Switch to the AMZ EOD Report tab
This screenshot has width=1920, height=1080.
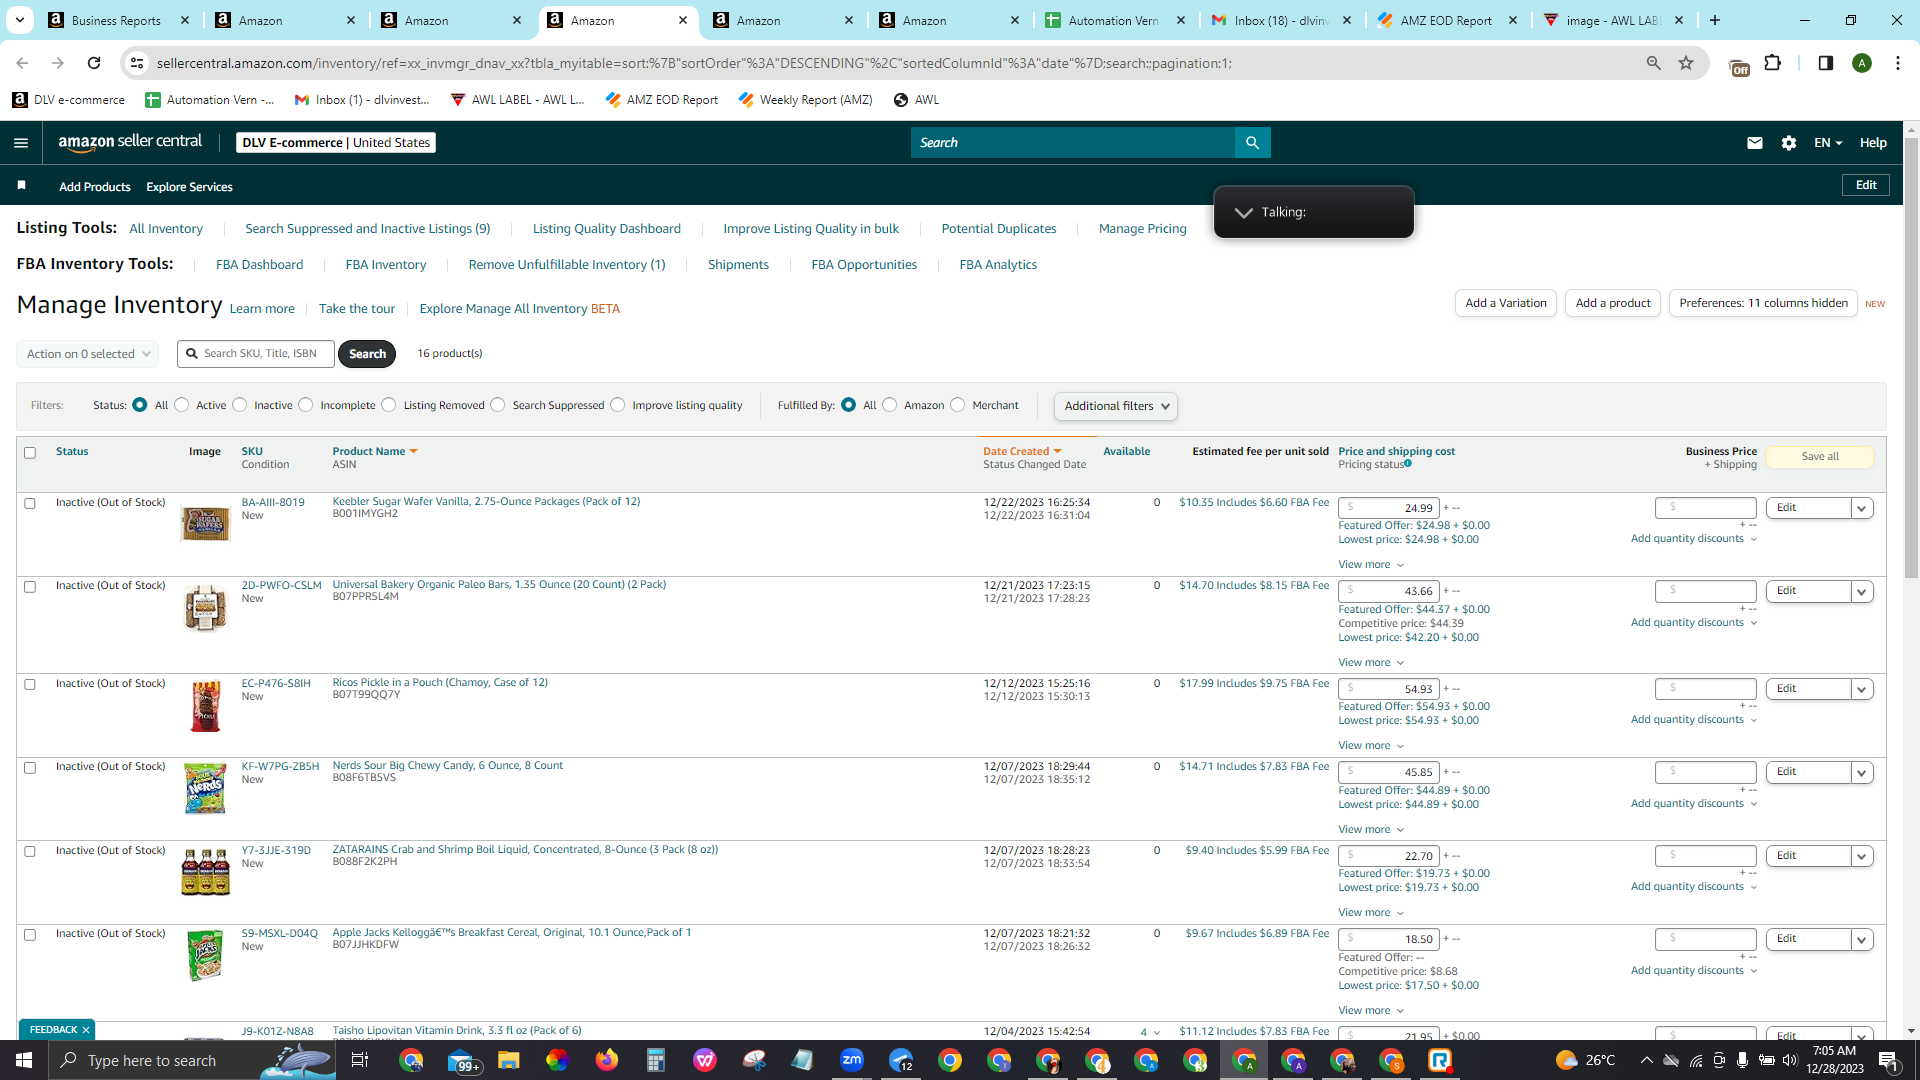click(1447, 20)
